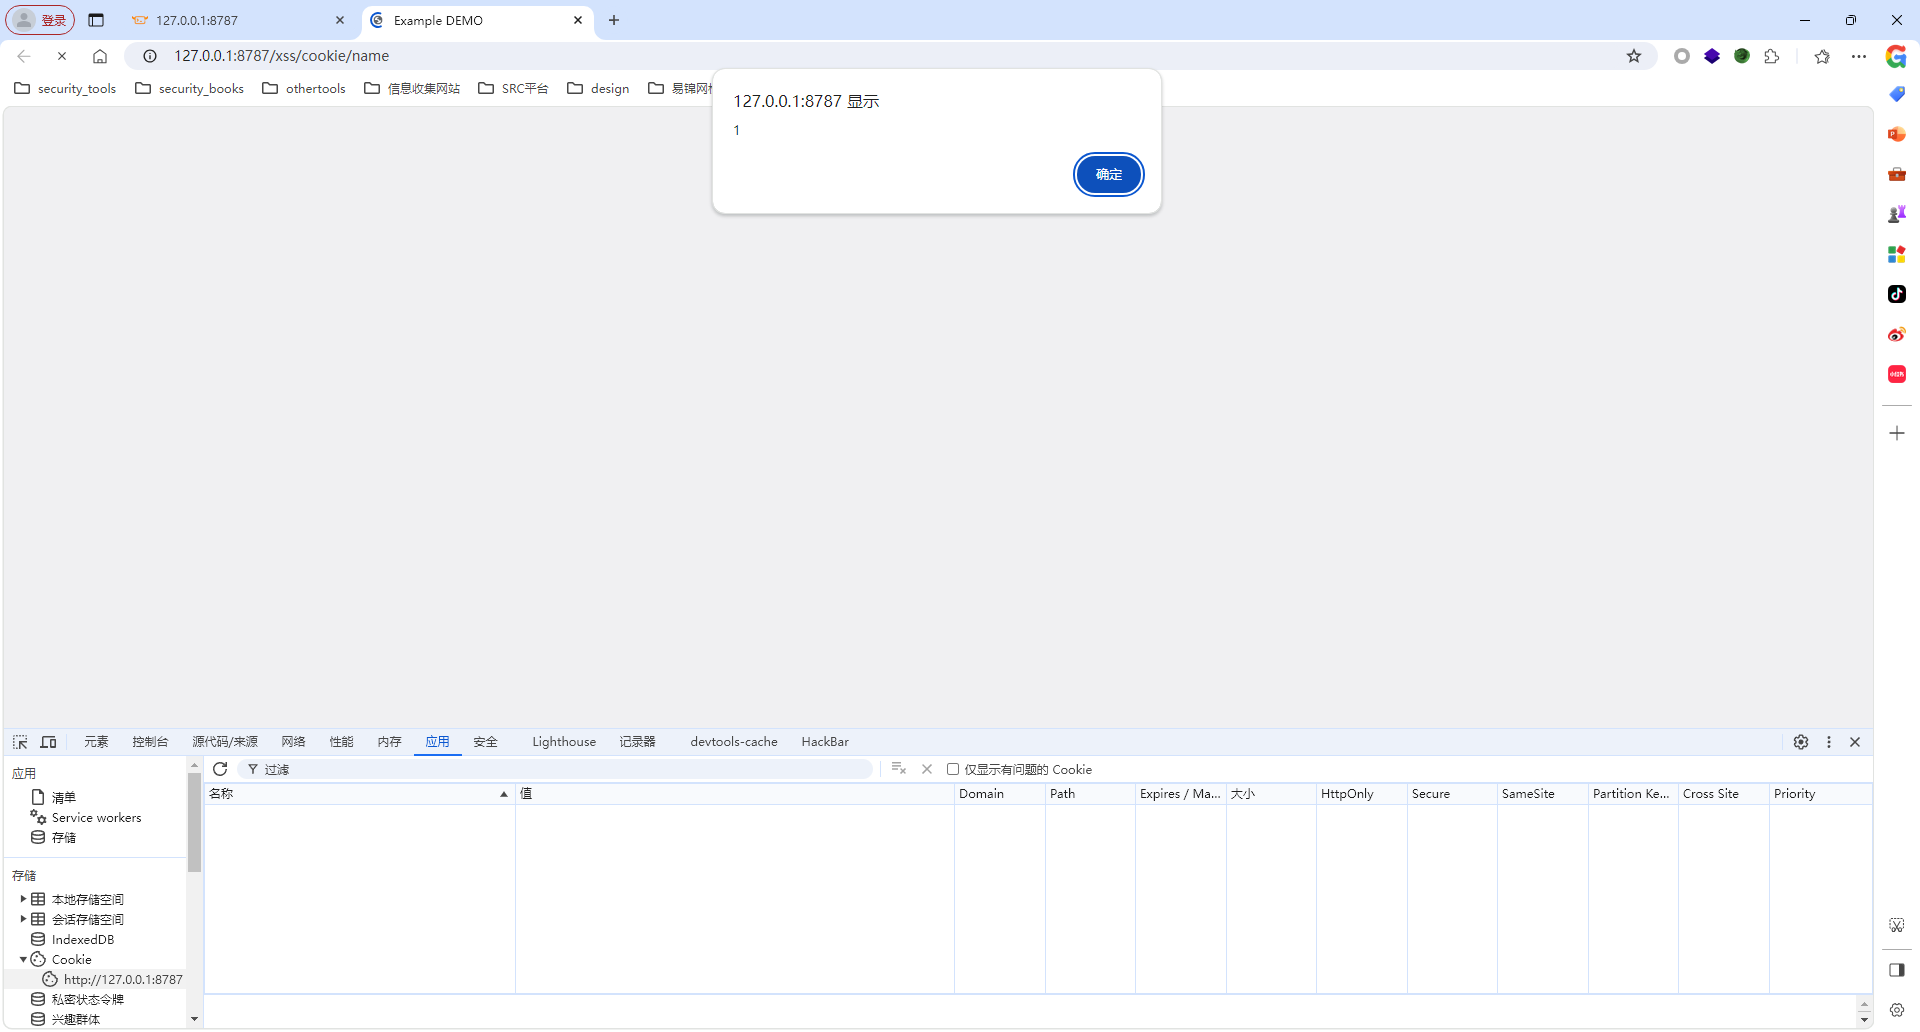Enable only show Cookies with issues
This screenshot has height=1032, width=1920.
[953, 769]
